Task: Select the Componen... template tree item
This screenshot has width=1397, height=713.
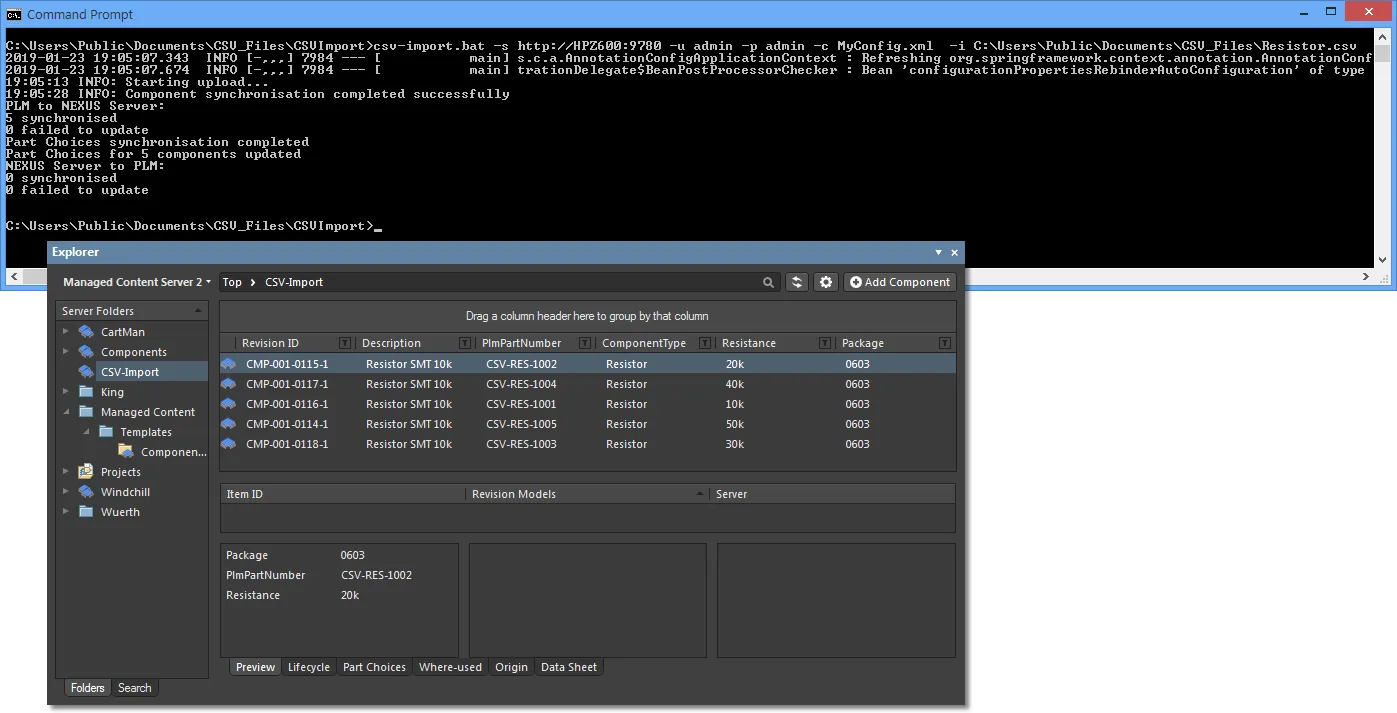Action: point(174,452)
